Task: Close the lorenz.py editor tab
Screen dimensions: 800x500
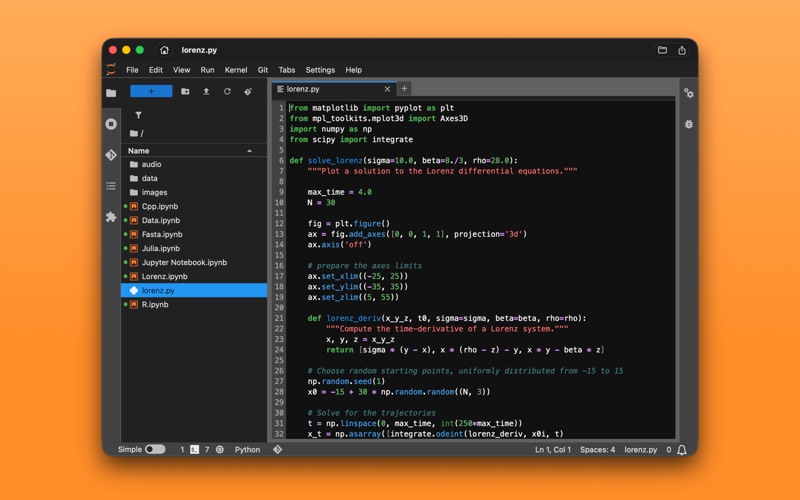Action: click(x=388, y=89)
